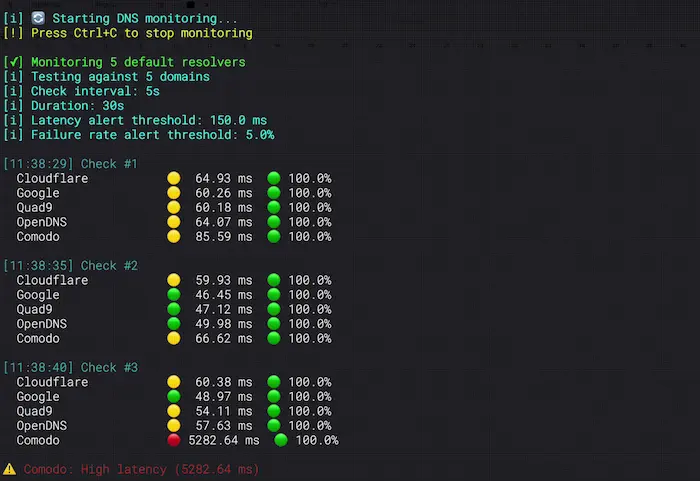Image resolution: width=700 pixels, height=481 pixels.
Task: Click yellow latency dot beside 59.93 ms
Action: (174, 280)
